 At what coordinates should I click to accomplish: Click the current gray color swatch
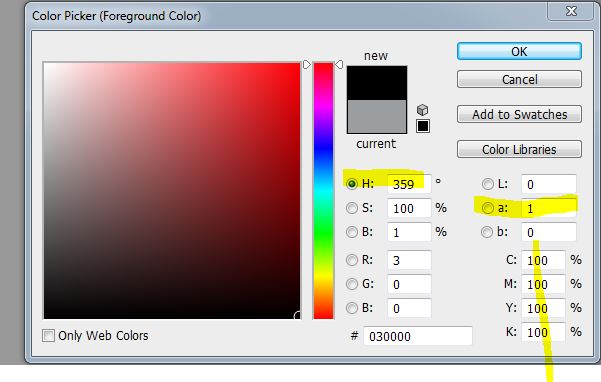pos(377,116)
